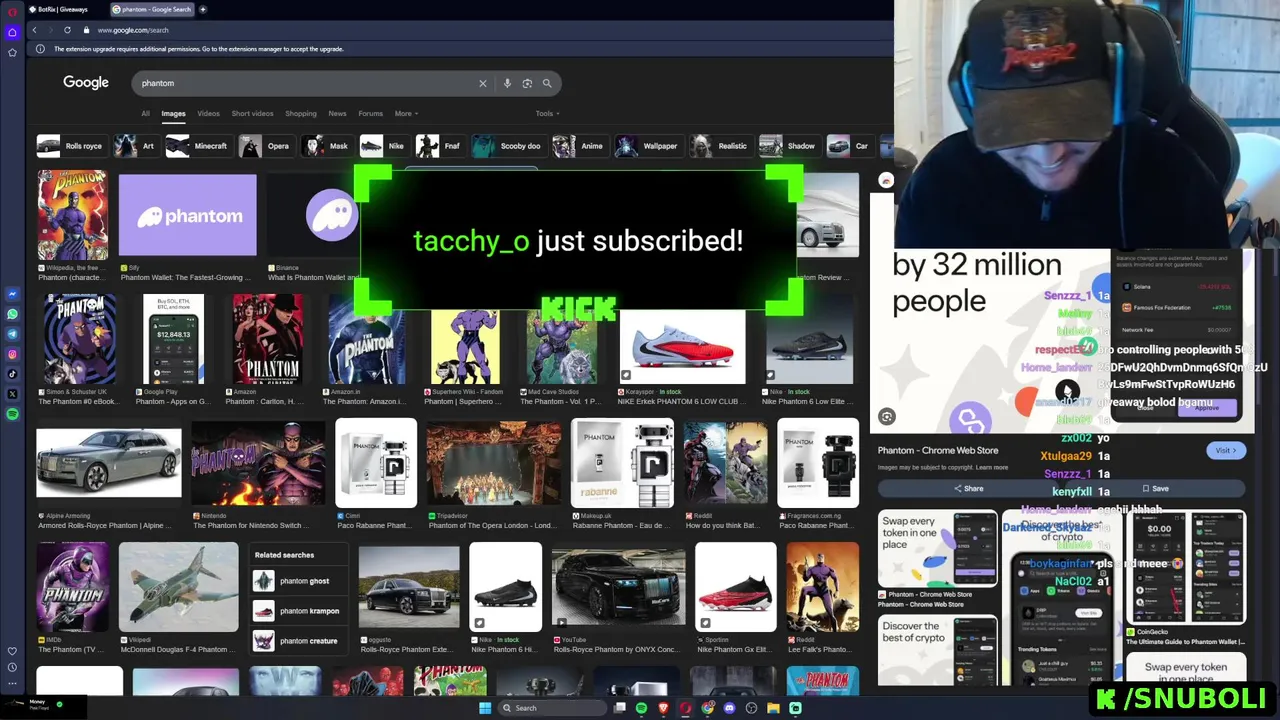
Task: Open related search phantom krampon
Action: (x=298, y=611)
